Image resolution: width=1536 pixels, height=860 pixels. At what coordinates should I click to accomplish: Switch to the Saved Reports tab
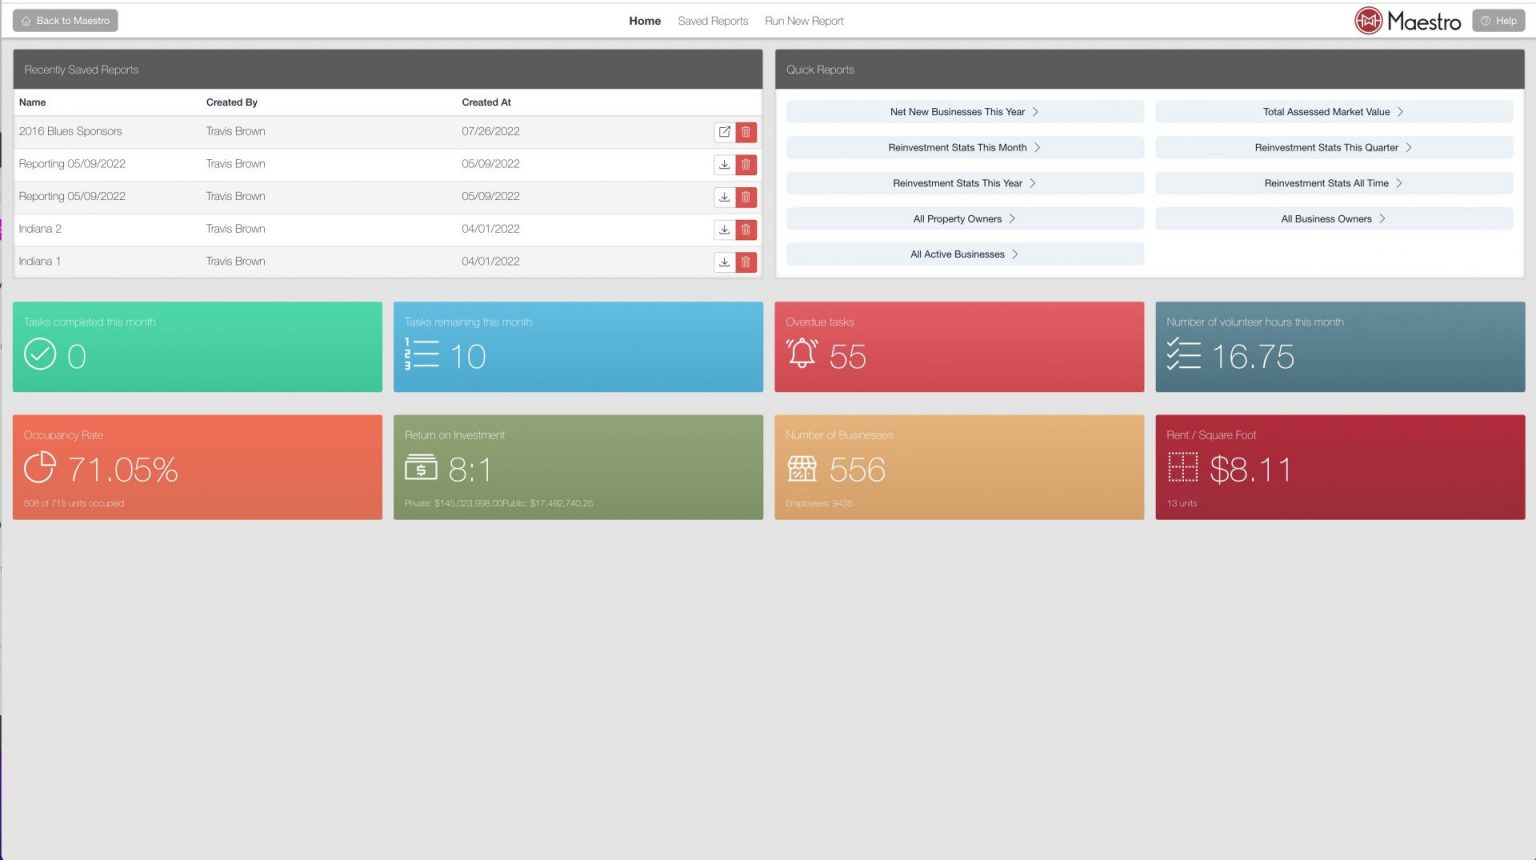[x=713, y=20]
